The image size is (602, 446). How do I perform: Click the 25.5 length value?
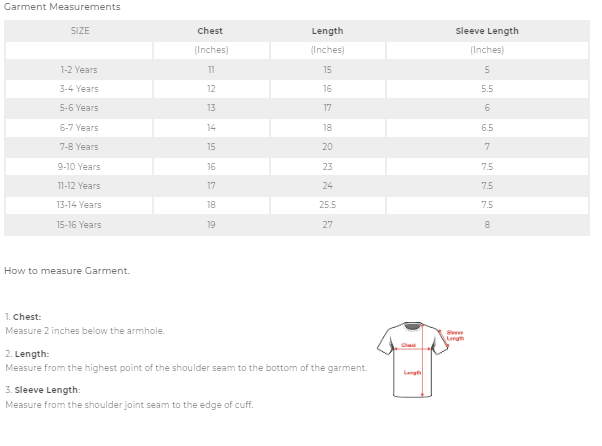327,205
